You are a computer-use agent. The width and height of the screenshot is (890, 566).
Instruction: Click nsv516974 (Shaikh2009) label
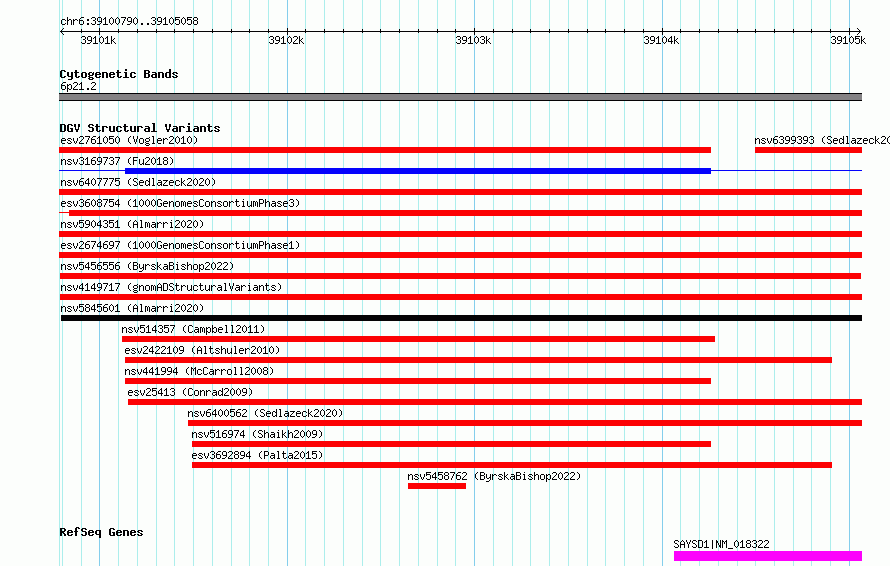257,434
